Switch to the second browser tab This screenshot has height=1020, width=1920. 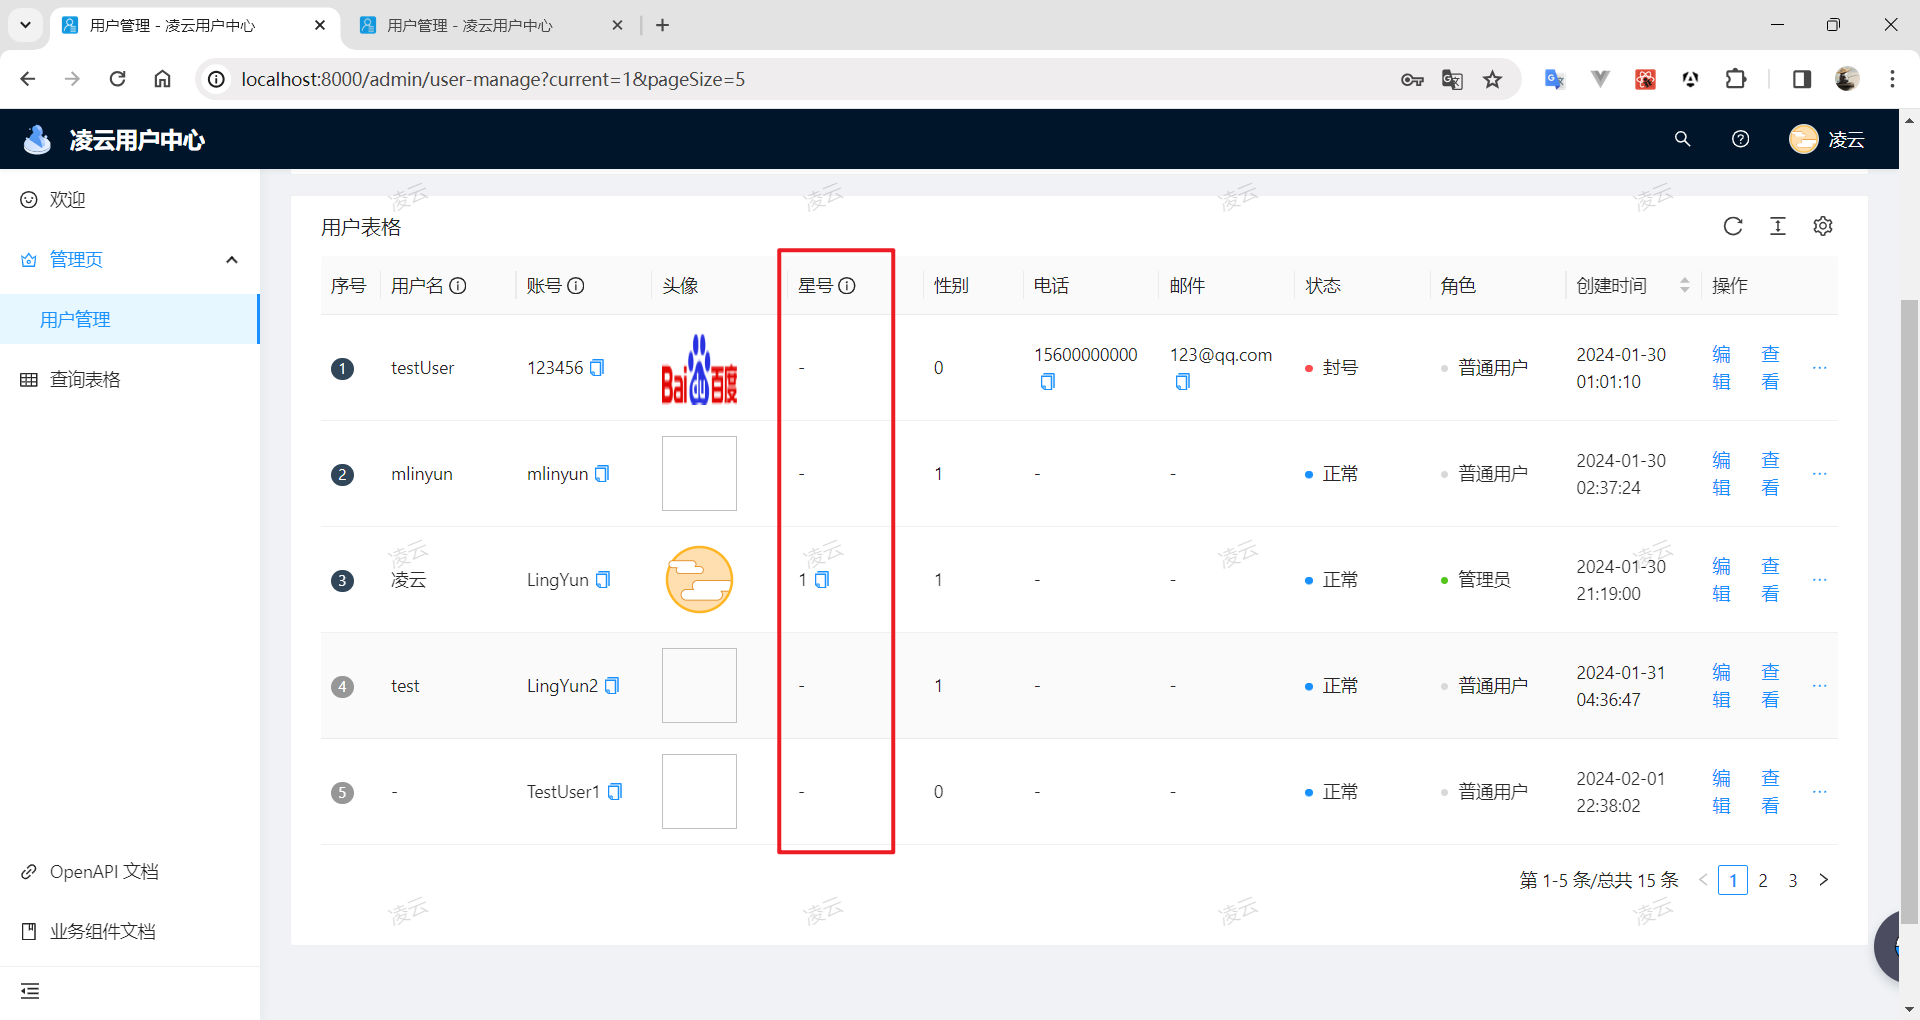(x=470, y=25)
